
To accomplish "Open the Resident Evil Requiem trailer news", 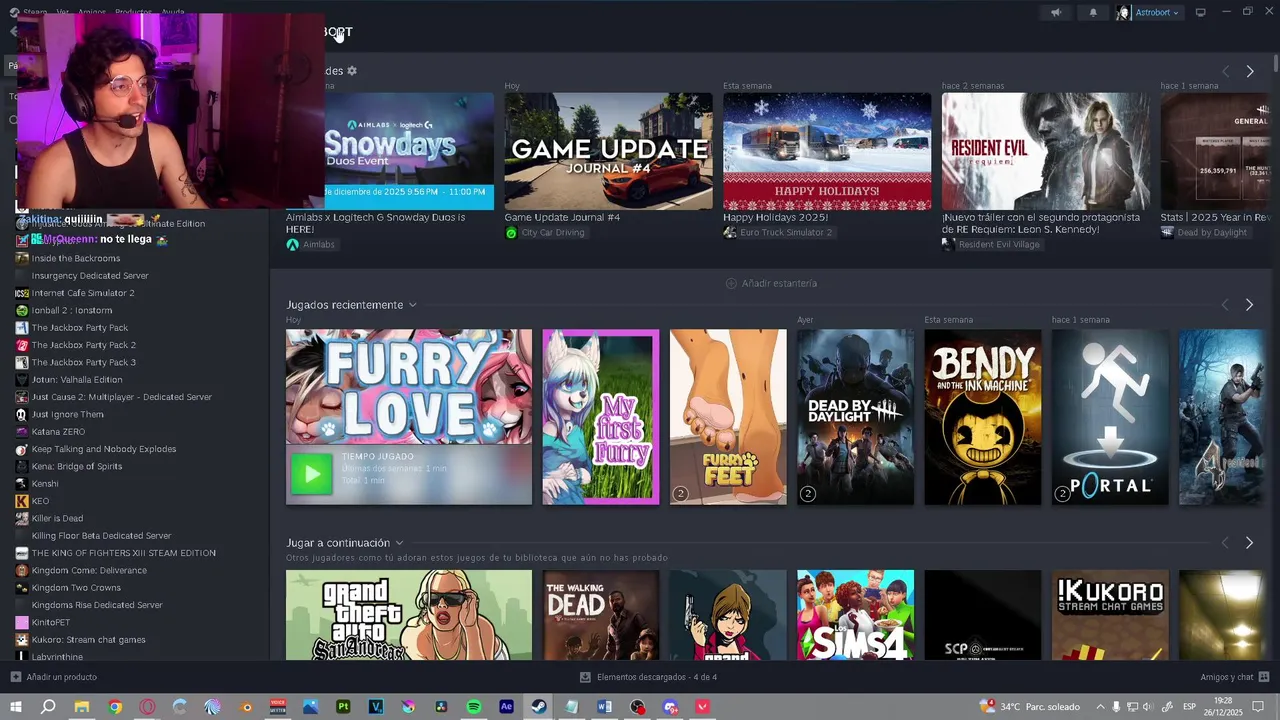I will (x=1046, y=151).
